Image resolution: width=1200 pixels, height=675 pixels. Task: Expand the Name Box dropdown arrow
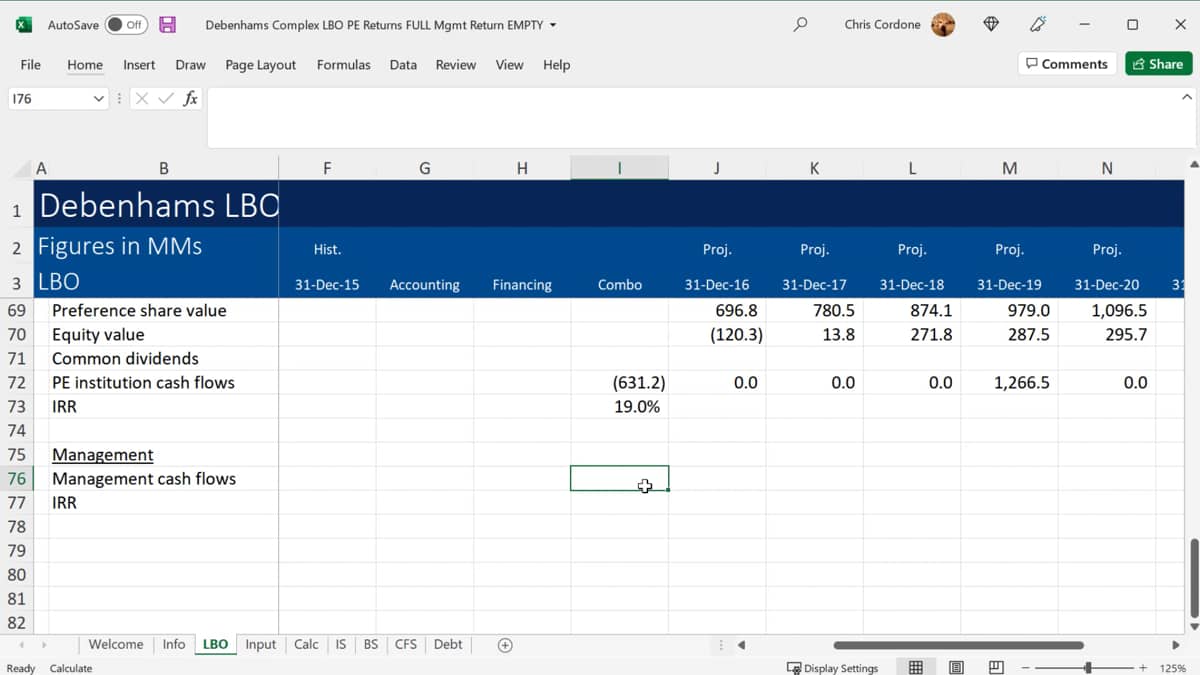pos(98,98)
